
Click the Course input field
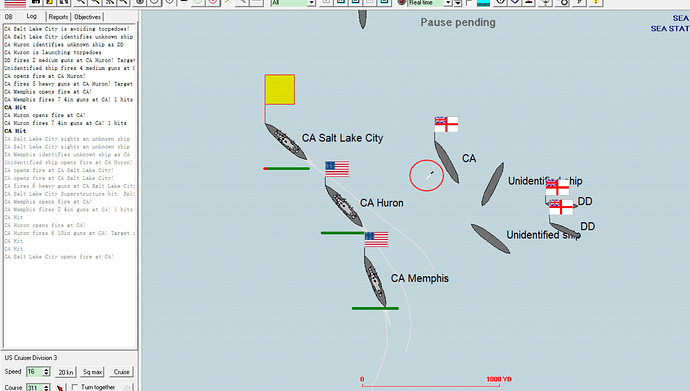(34, 387)
